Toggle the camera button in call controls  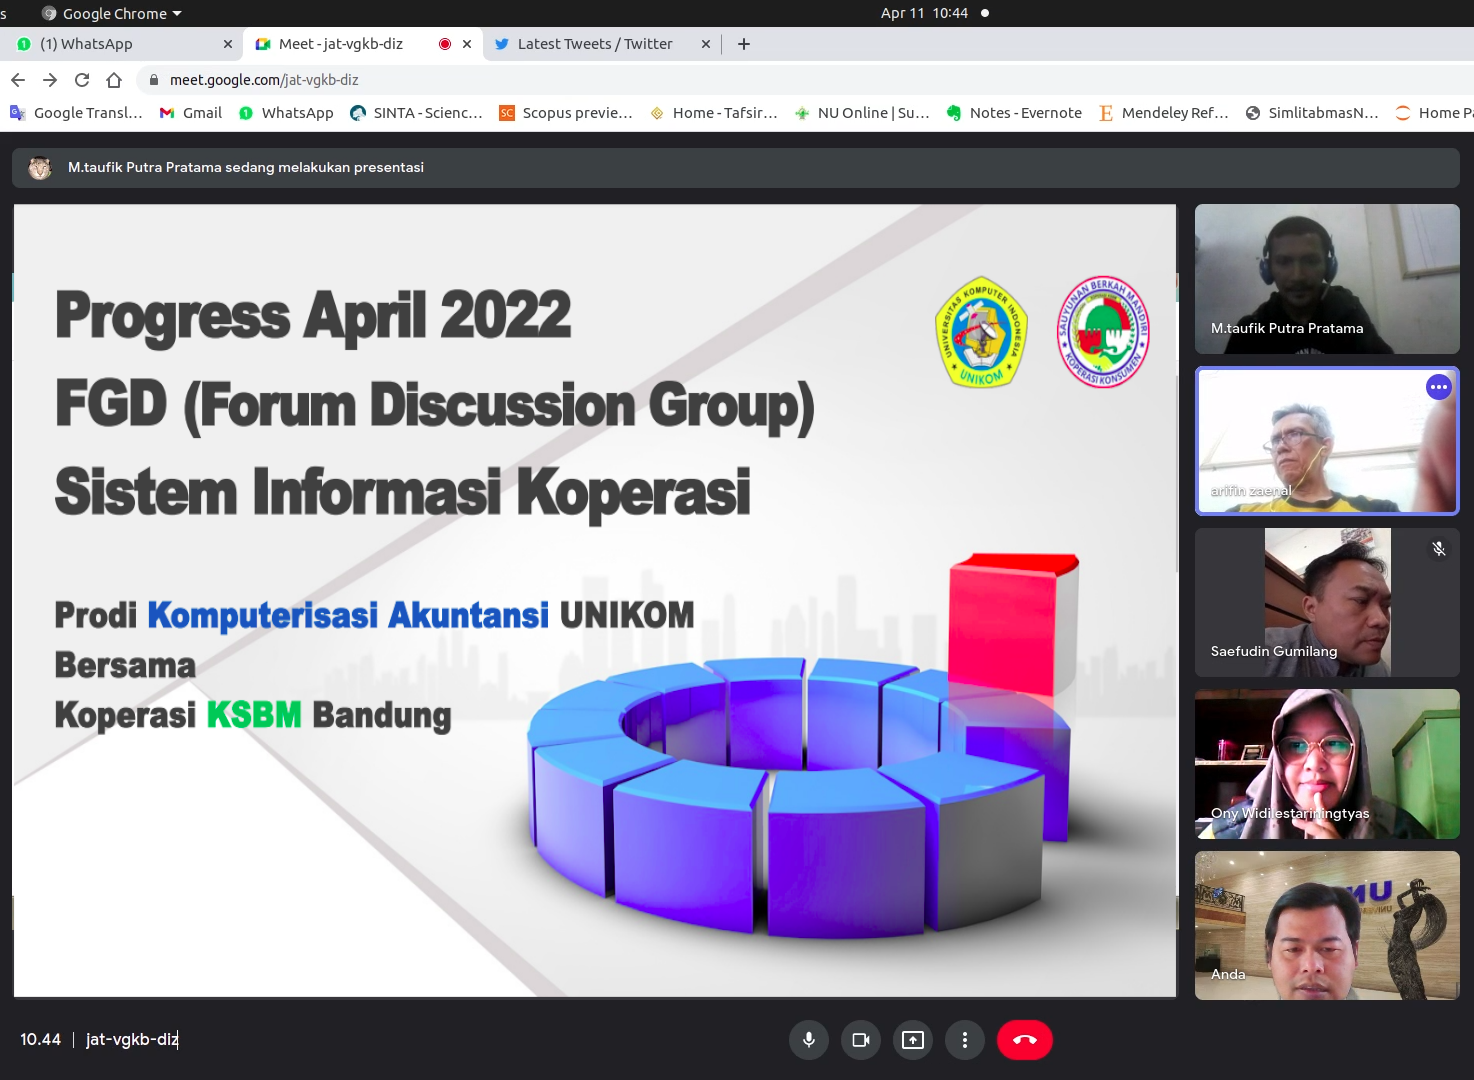point(861,1040)
